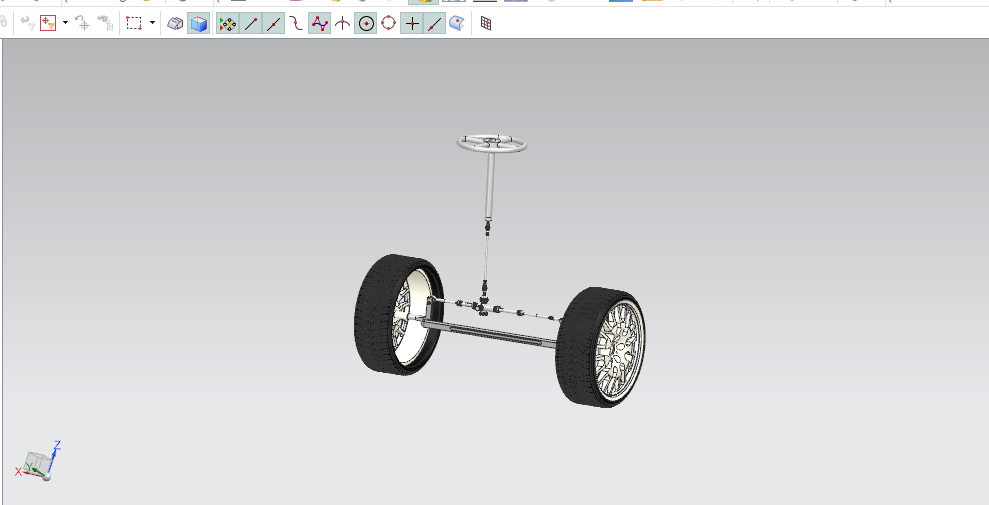Toggle End Point snap
Image resolution: width=989 pixels, height=505 pixels.
250,24
